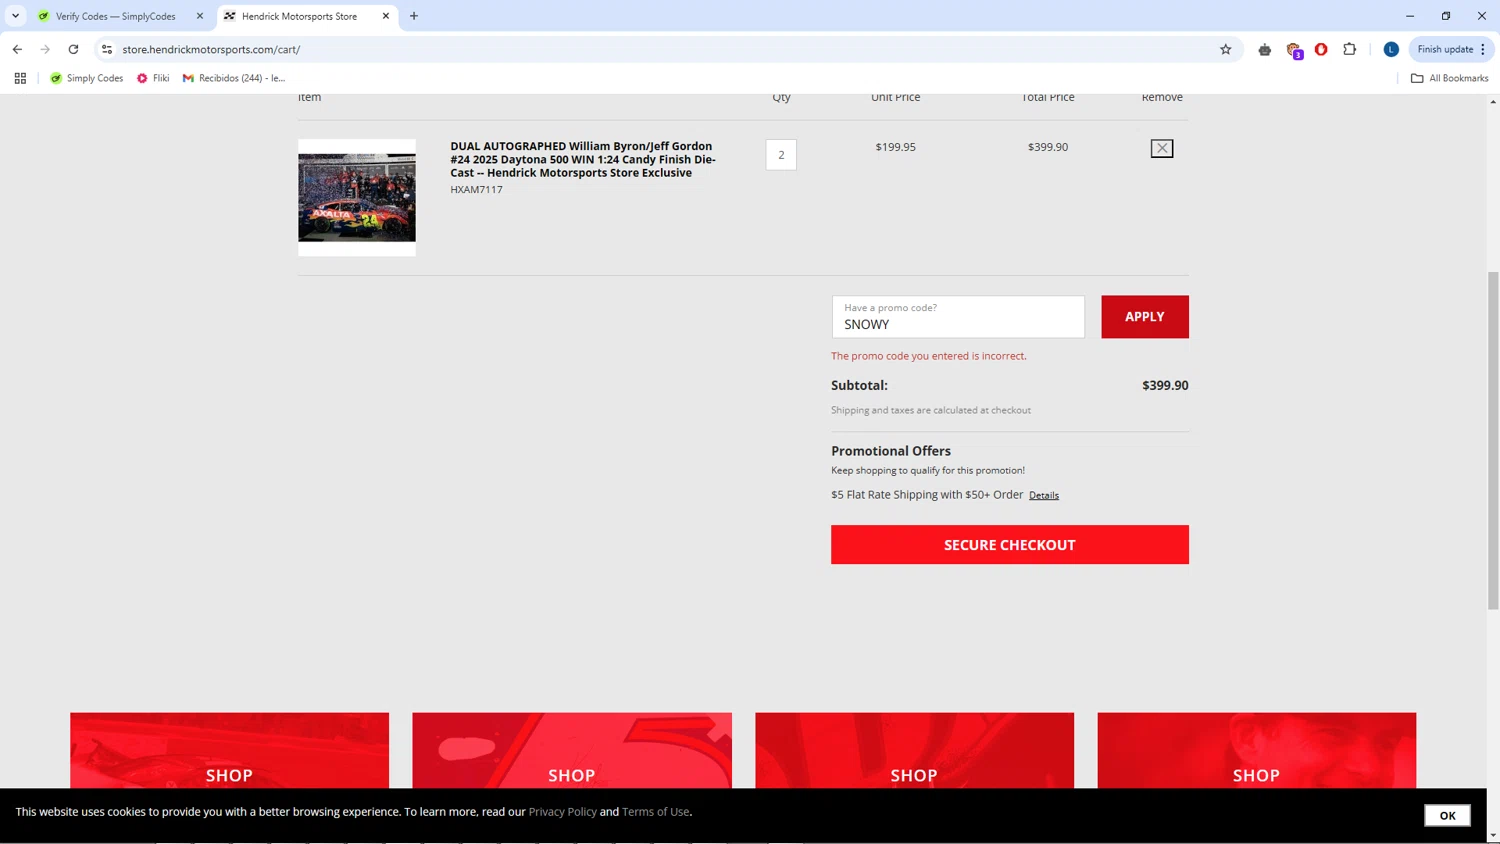
Task: Open the printer extension icon
Action: pyautogui.click(x=1265, y=49)
